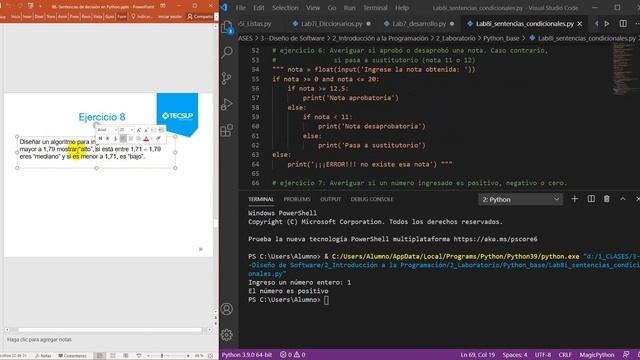Viewport: 640px width, 360px height.
Task: Open the feedback icon in the VS Code status bar
Action: point(626,355)
